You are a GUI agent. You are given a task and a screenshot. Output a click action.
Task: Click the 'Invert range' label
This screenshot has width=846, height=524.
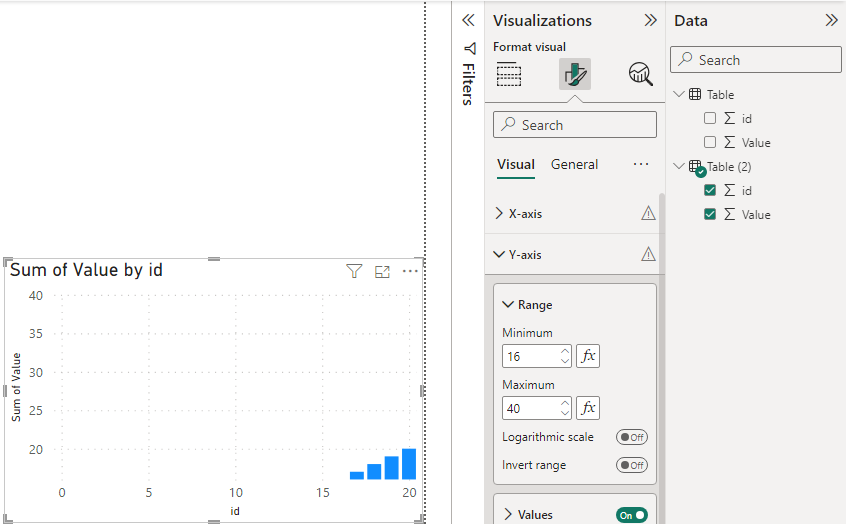tap(534, 465)
